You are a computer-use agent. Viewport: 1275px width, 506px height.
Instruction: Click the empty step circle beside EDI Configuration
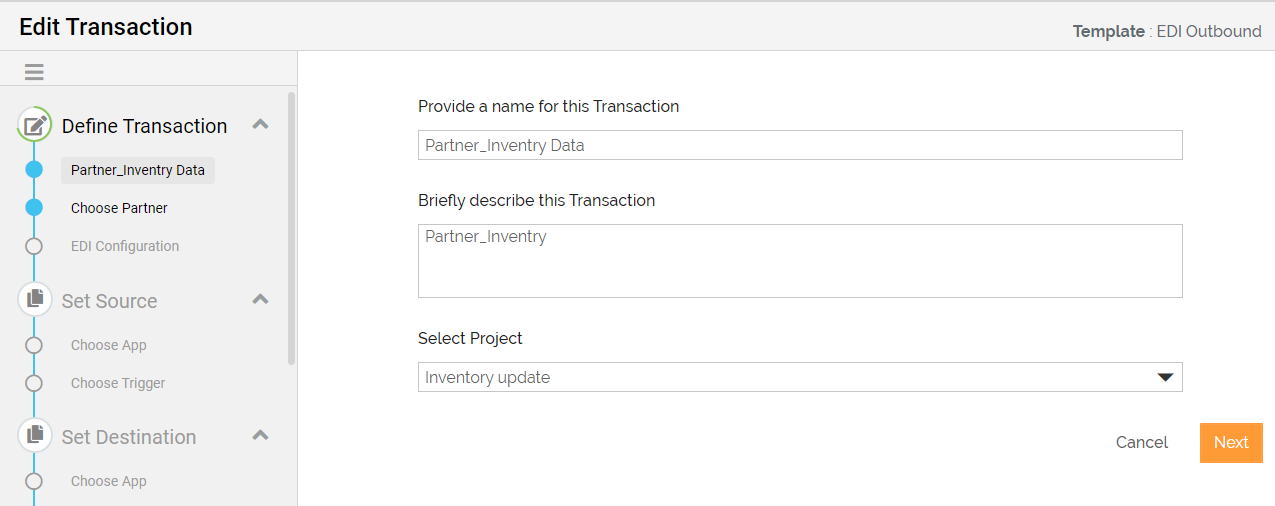click(x=34, y=246)
